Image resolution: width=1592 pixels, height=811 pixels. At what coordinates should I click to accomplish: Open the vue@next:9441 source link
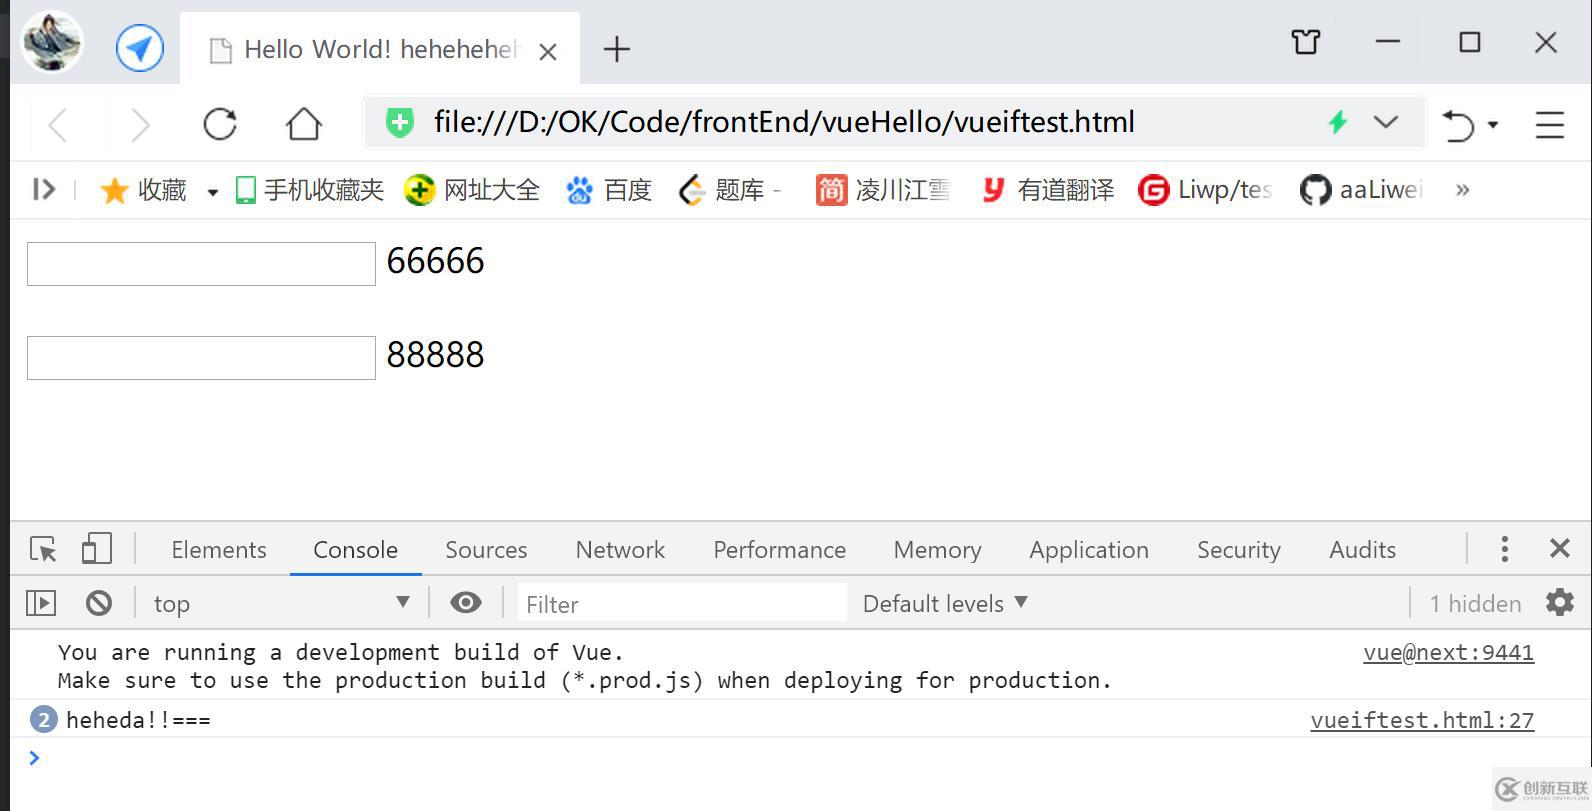(1448, 653)
